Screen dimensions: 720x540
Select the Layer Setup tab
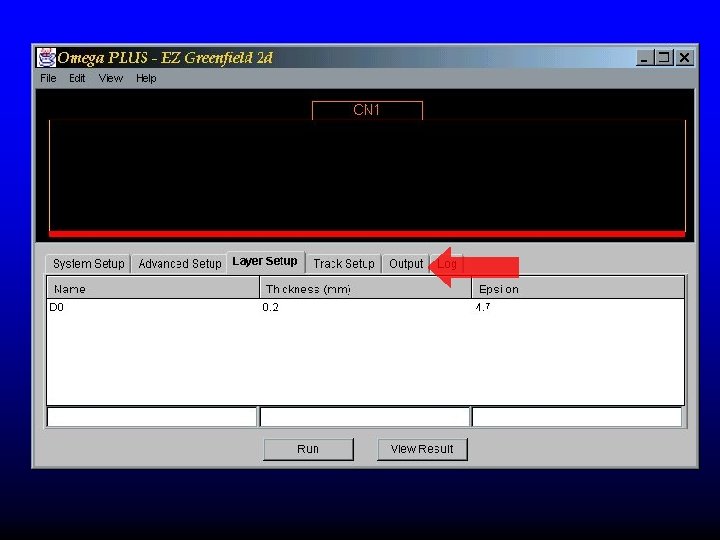[x=265, y=262]
